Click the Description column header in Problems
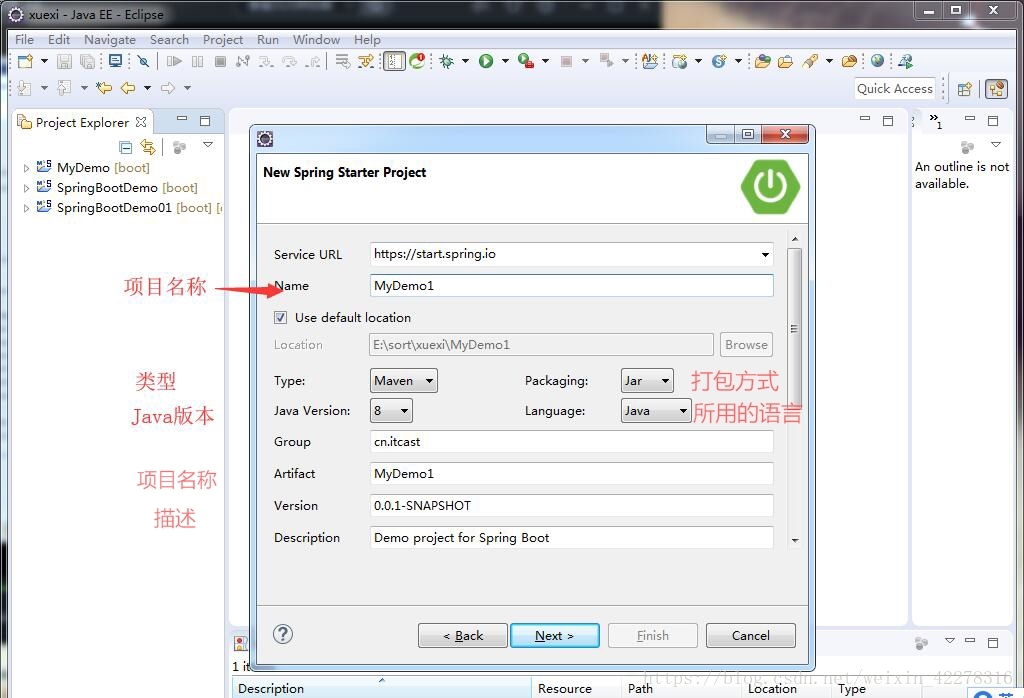This screenshot has width=1024, height=698. coord(382,688)
